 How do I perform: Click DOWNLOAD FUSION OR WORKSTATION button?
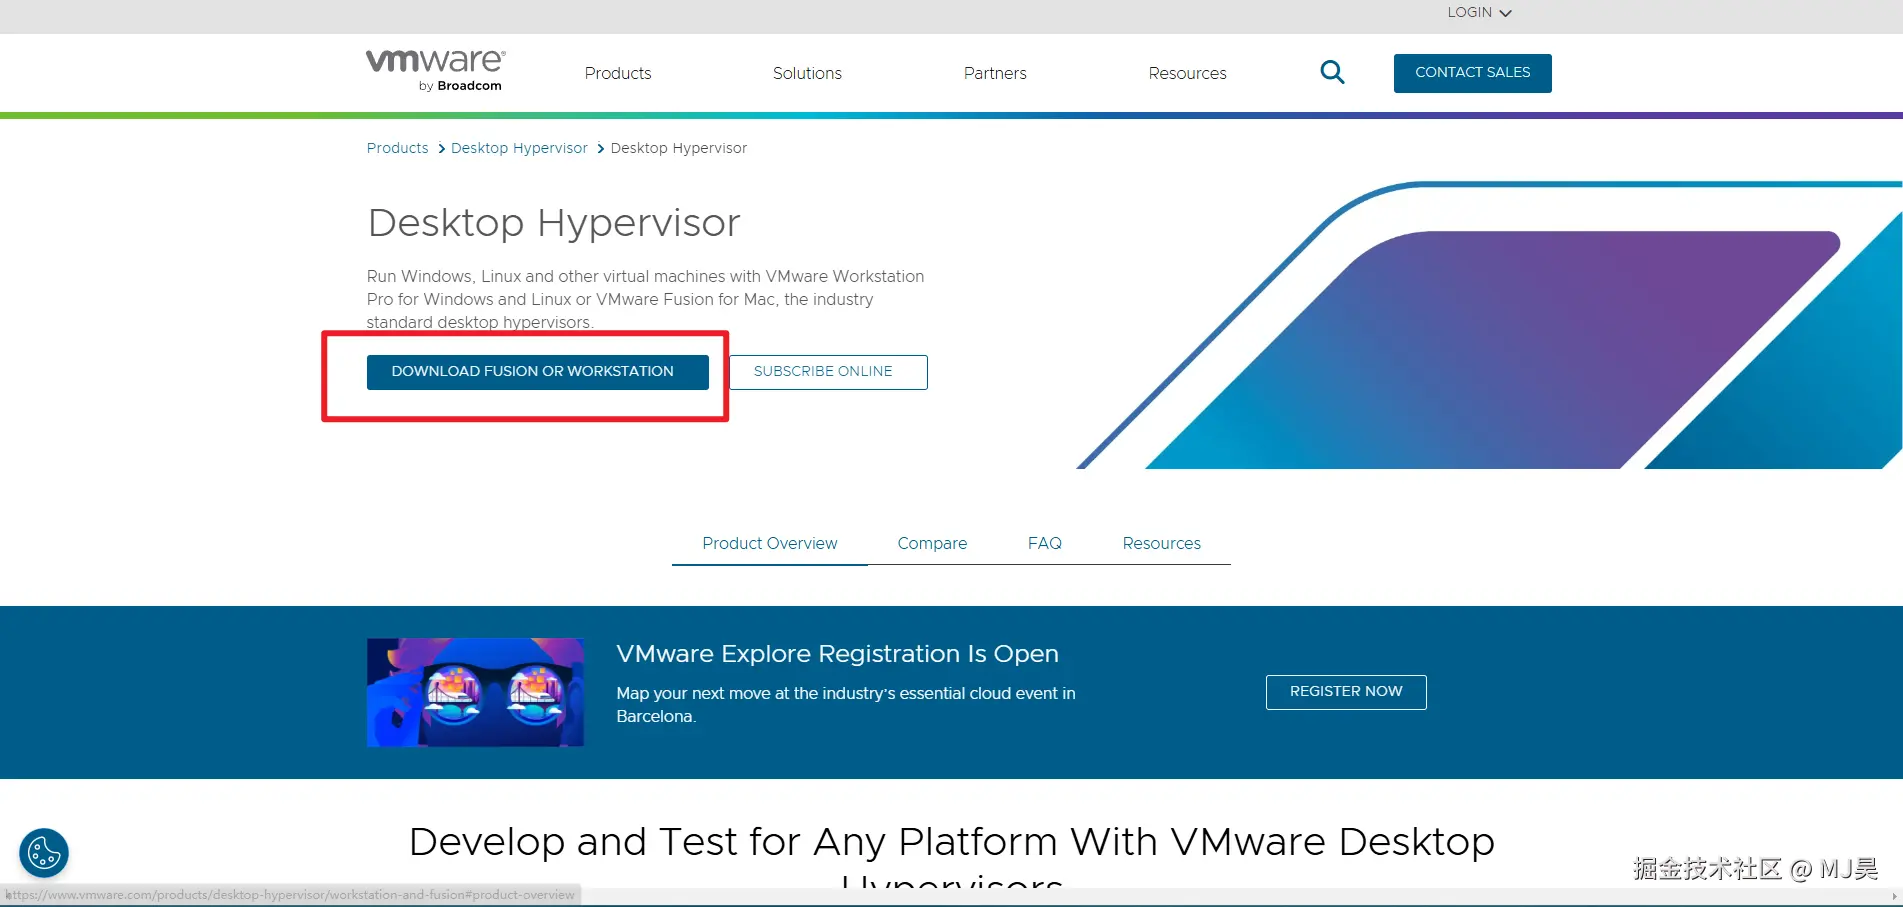pyautogui.click(x=538, y=372)
